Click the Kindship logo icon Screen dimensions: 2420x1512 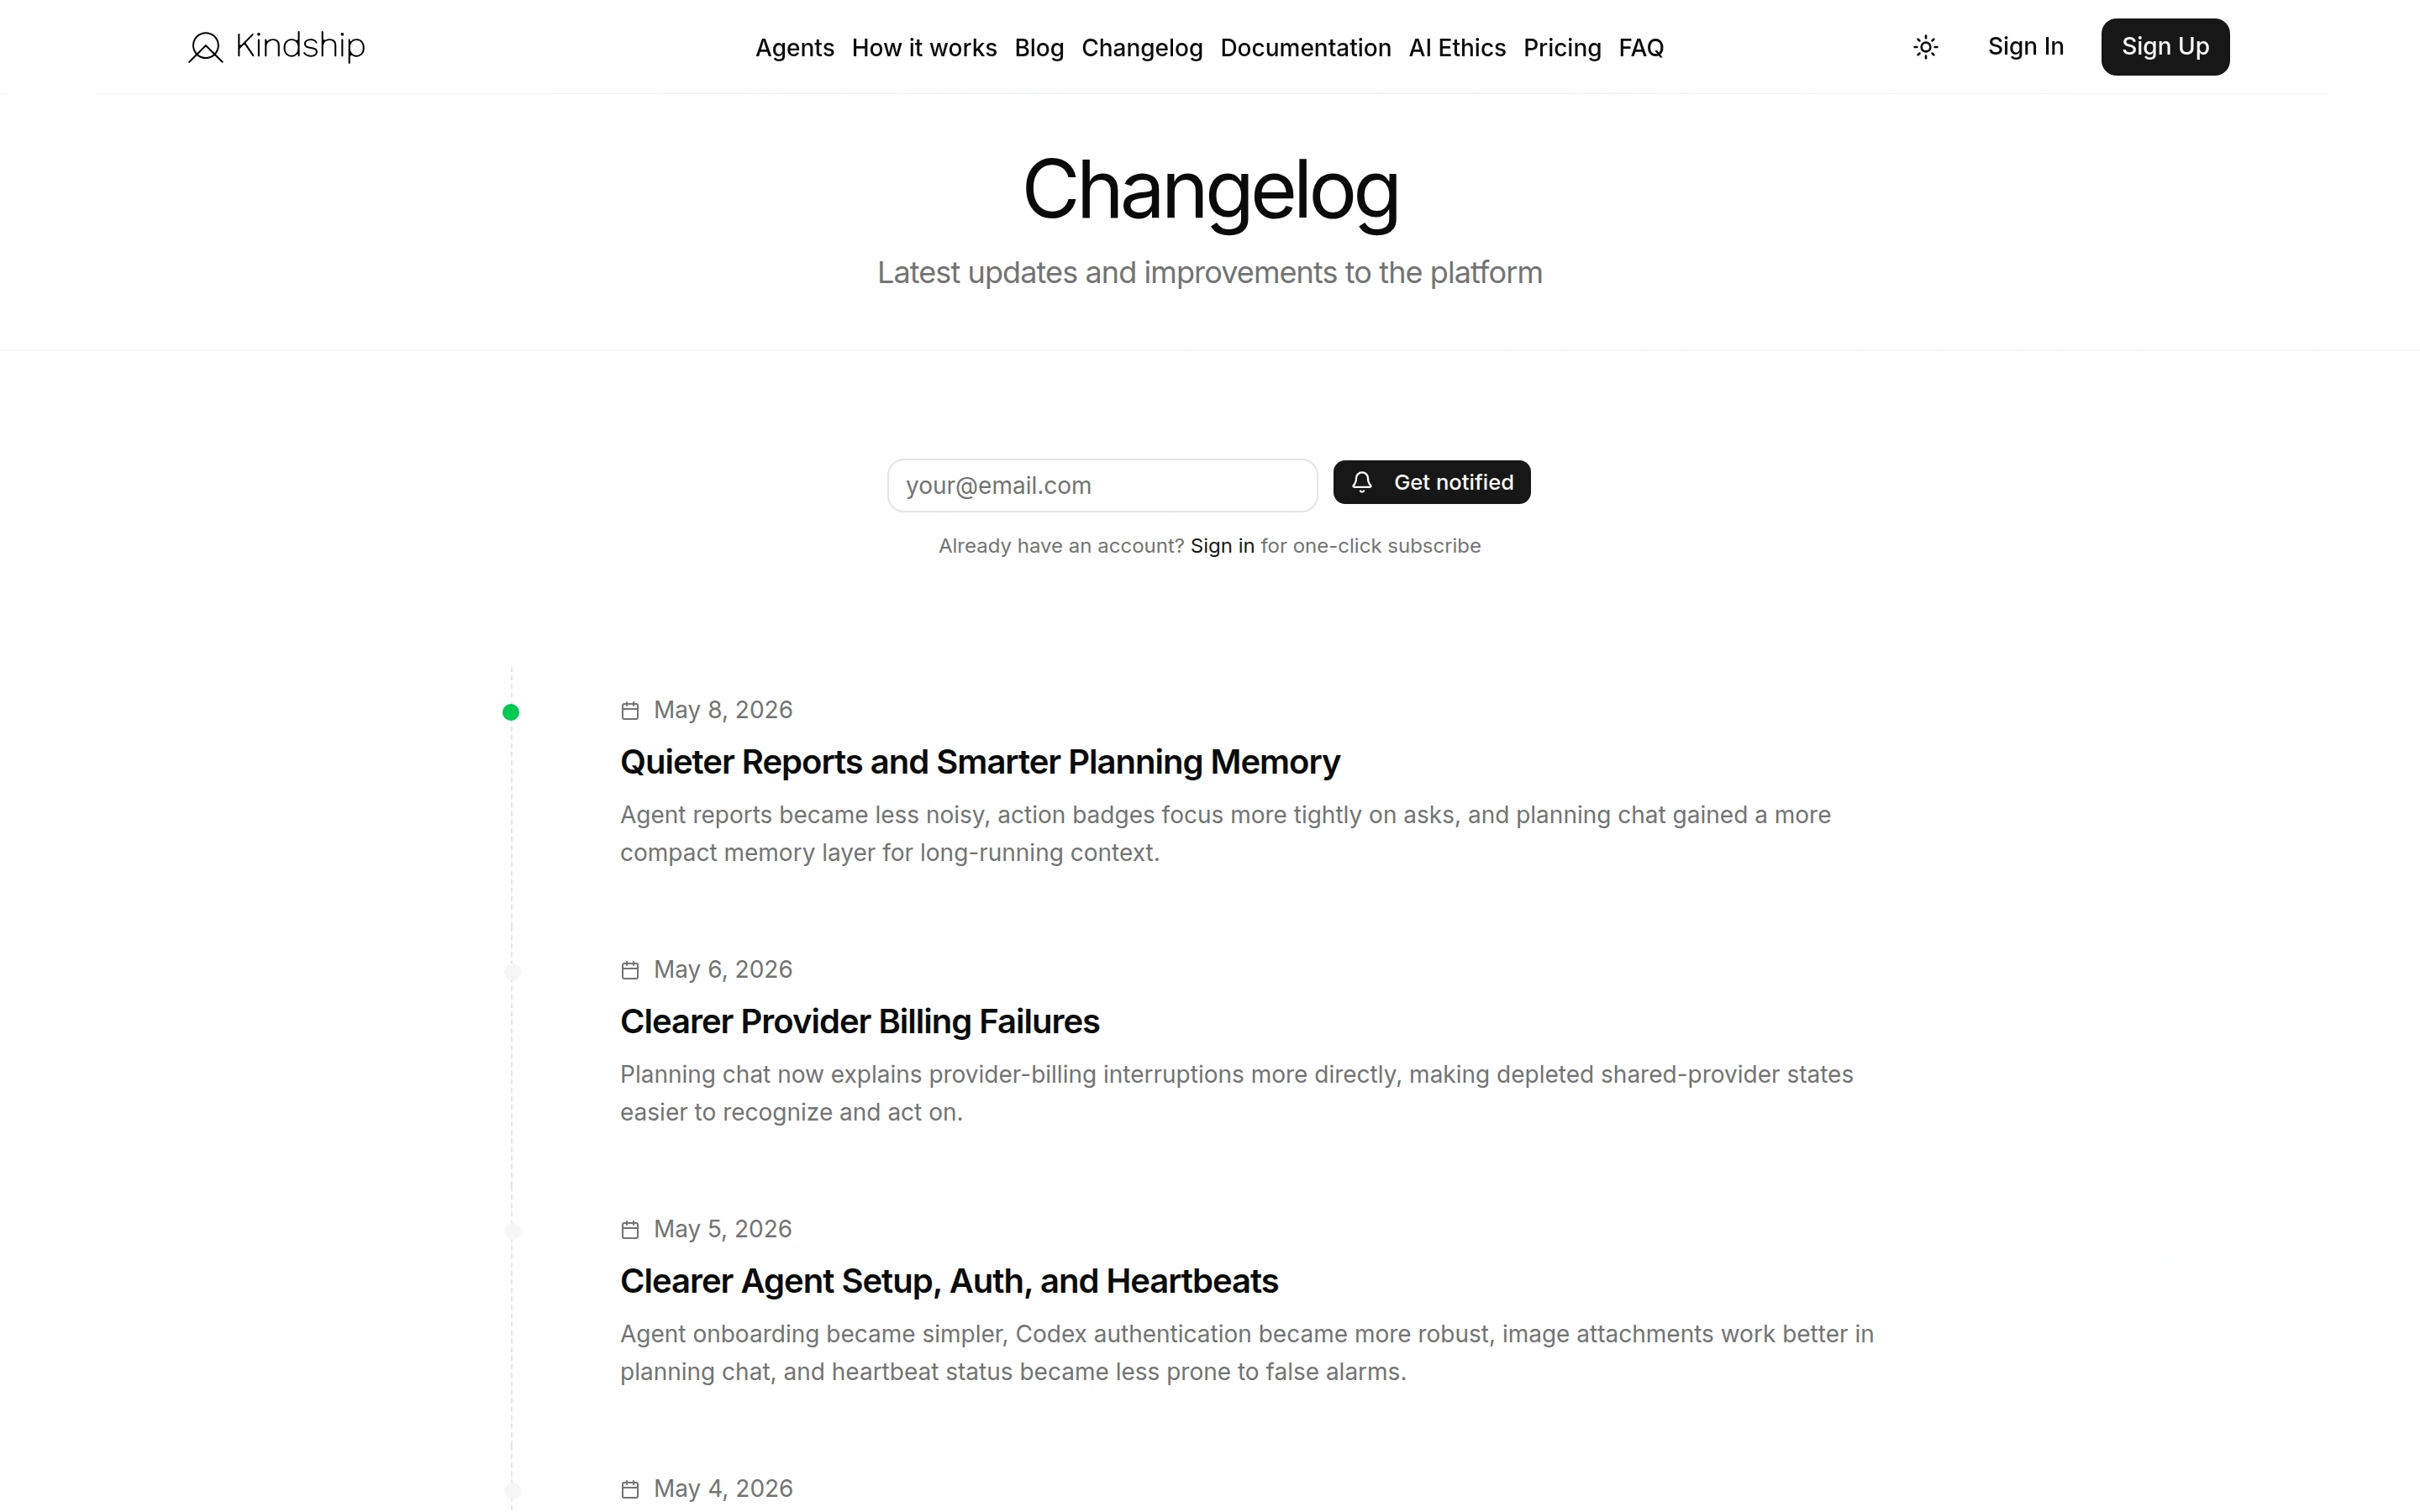205,47
